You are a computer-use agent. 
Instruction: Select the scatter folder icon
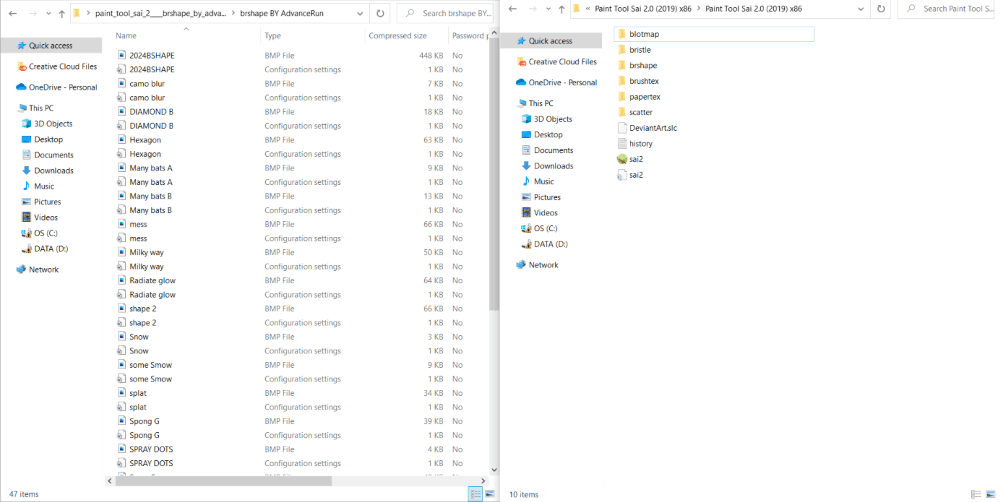622,112
